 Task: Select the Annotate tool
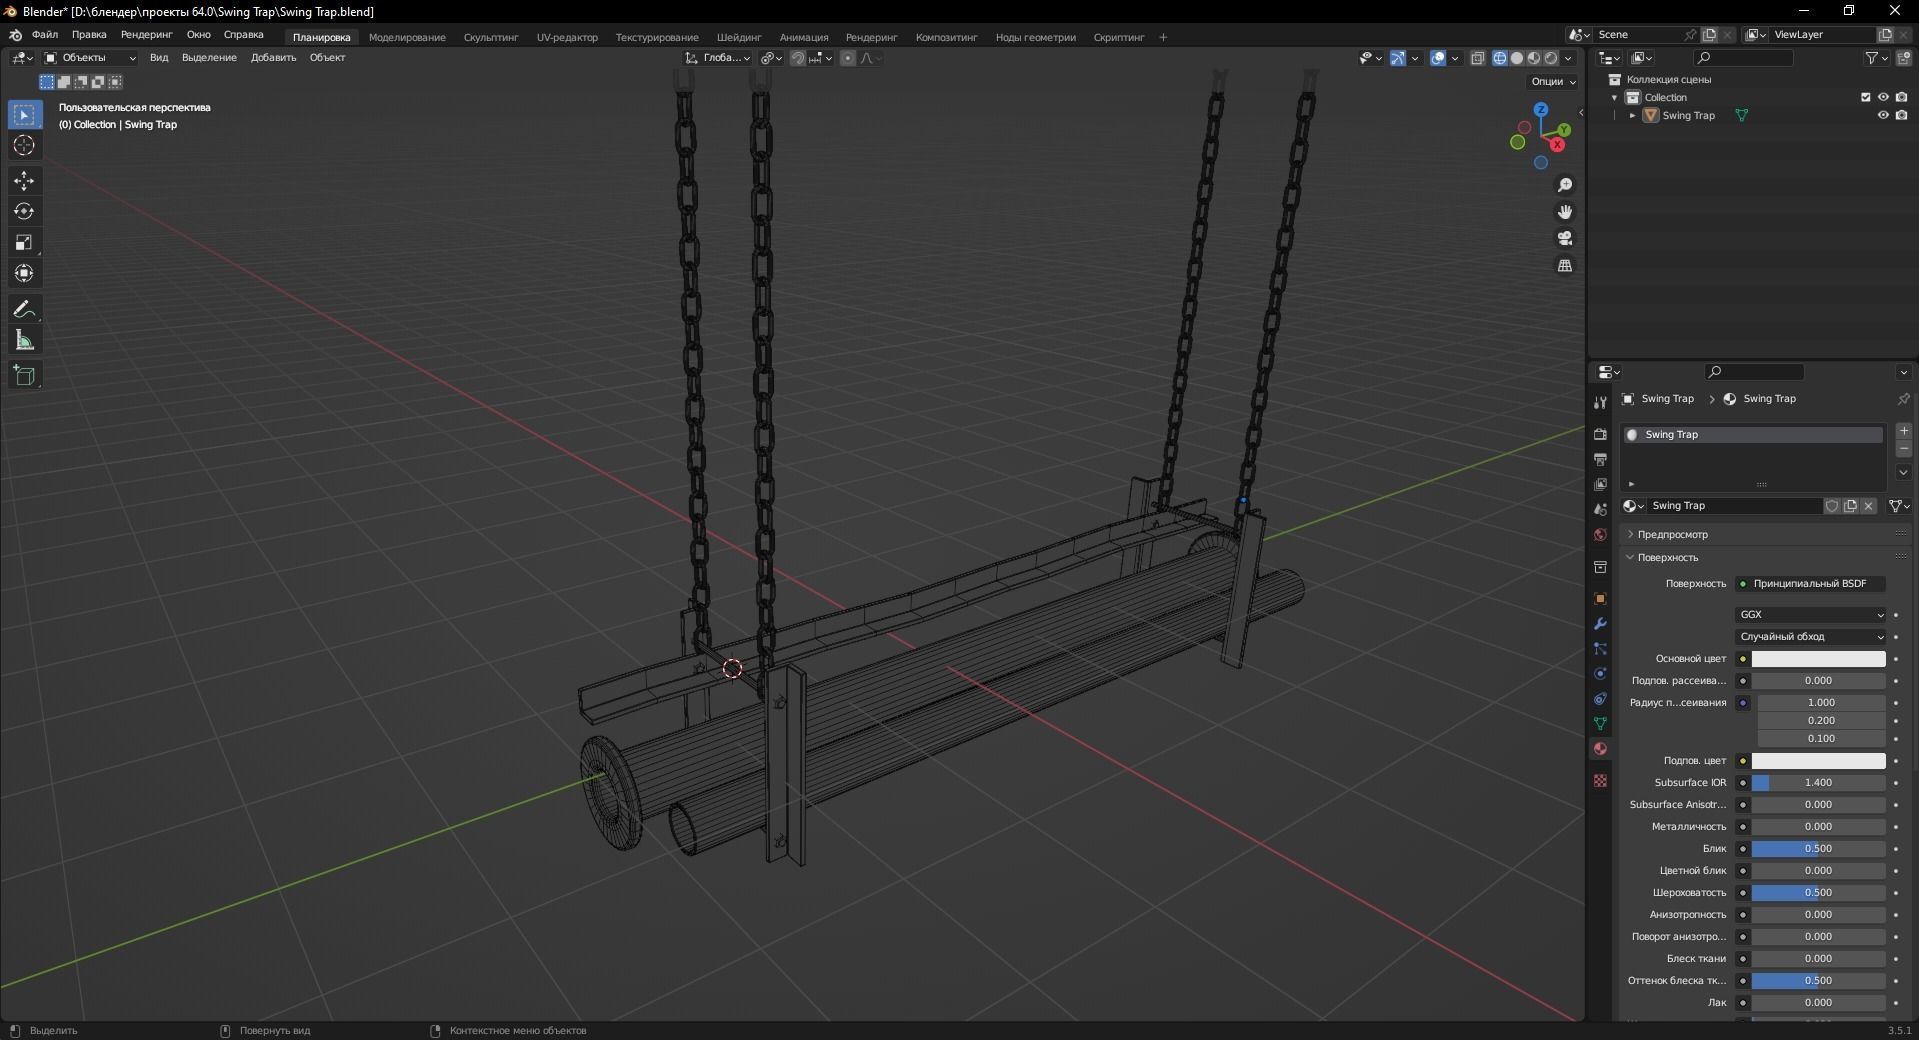[24, 310]
